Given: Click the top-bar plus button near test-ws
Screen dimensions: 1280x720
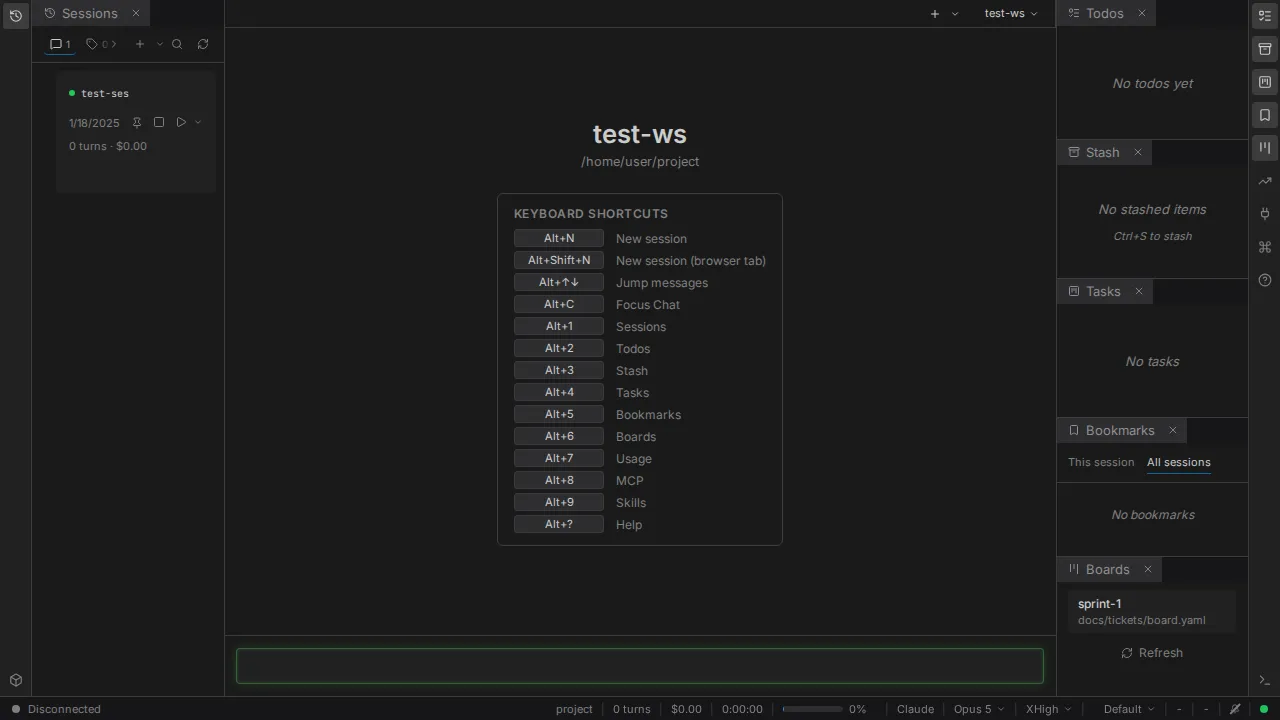Looking at the screenshot, I should point(935,14).
